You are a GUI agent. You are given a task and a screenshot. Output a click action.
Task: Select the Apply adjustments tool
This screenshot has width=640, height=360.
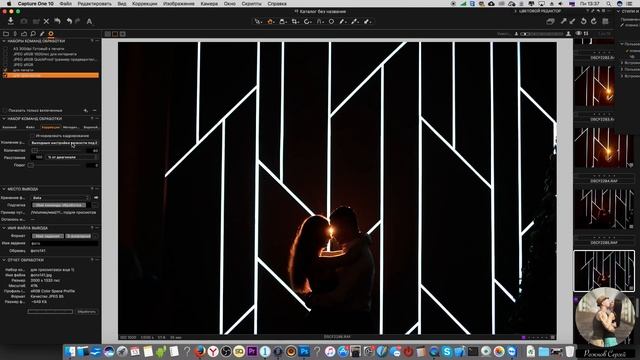click(367, 21)
